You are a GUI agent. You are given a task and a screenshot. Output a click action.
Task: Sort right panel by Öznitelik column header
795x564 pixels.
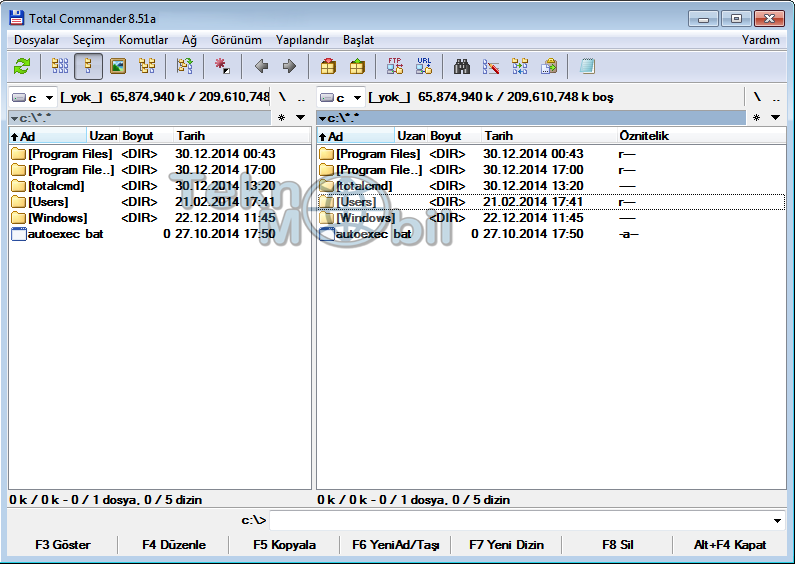[701, 136]
